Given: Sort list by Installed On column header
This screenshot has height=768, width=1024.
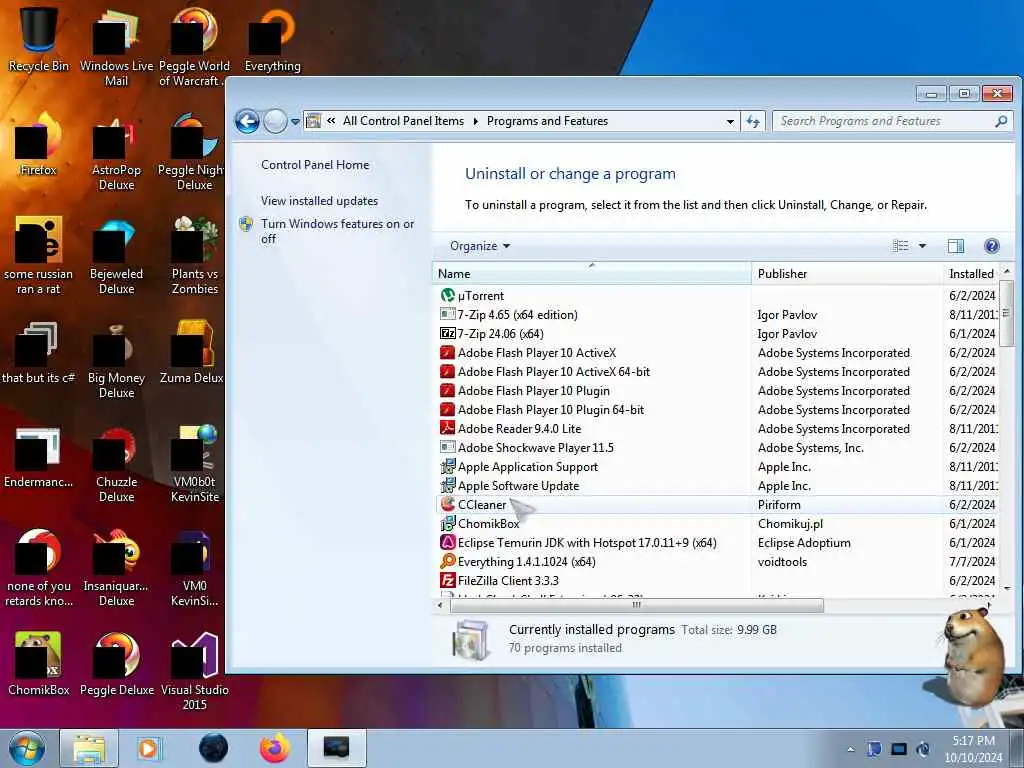Looking at the screenshot, I should click(972, 274).
